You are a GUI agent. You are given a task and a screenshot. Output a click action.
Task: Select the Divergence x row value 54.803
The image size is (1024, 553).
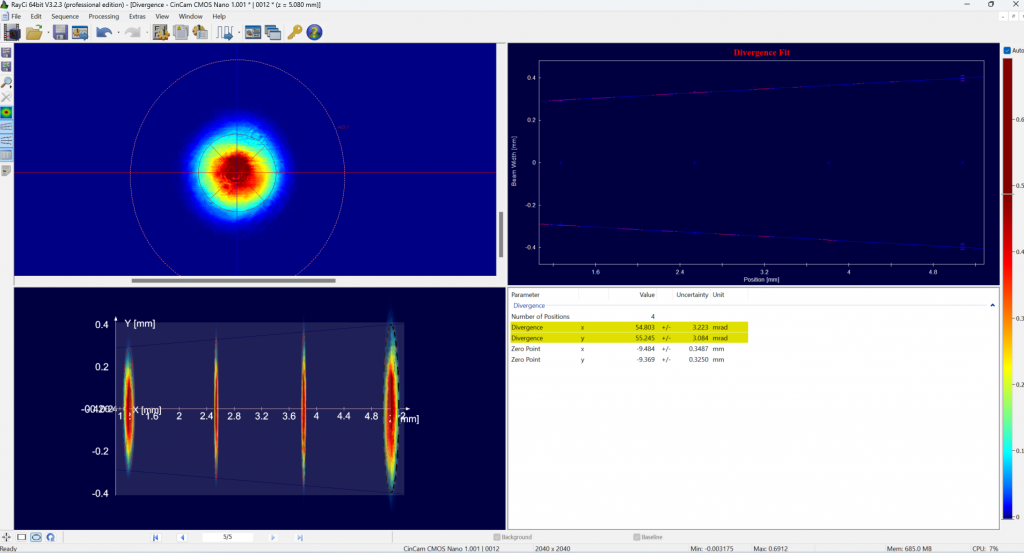point(645,327)
